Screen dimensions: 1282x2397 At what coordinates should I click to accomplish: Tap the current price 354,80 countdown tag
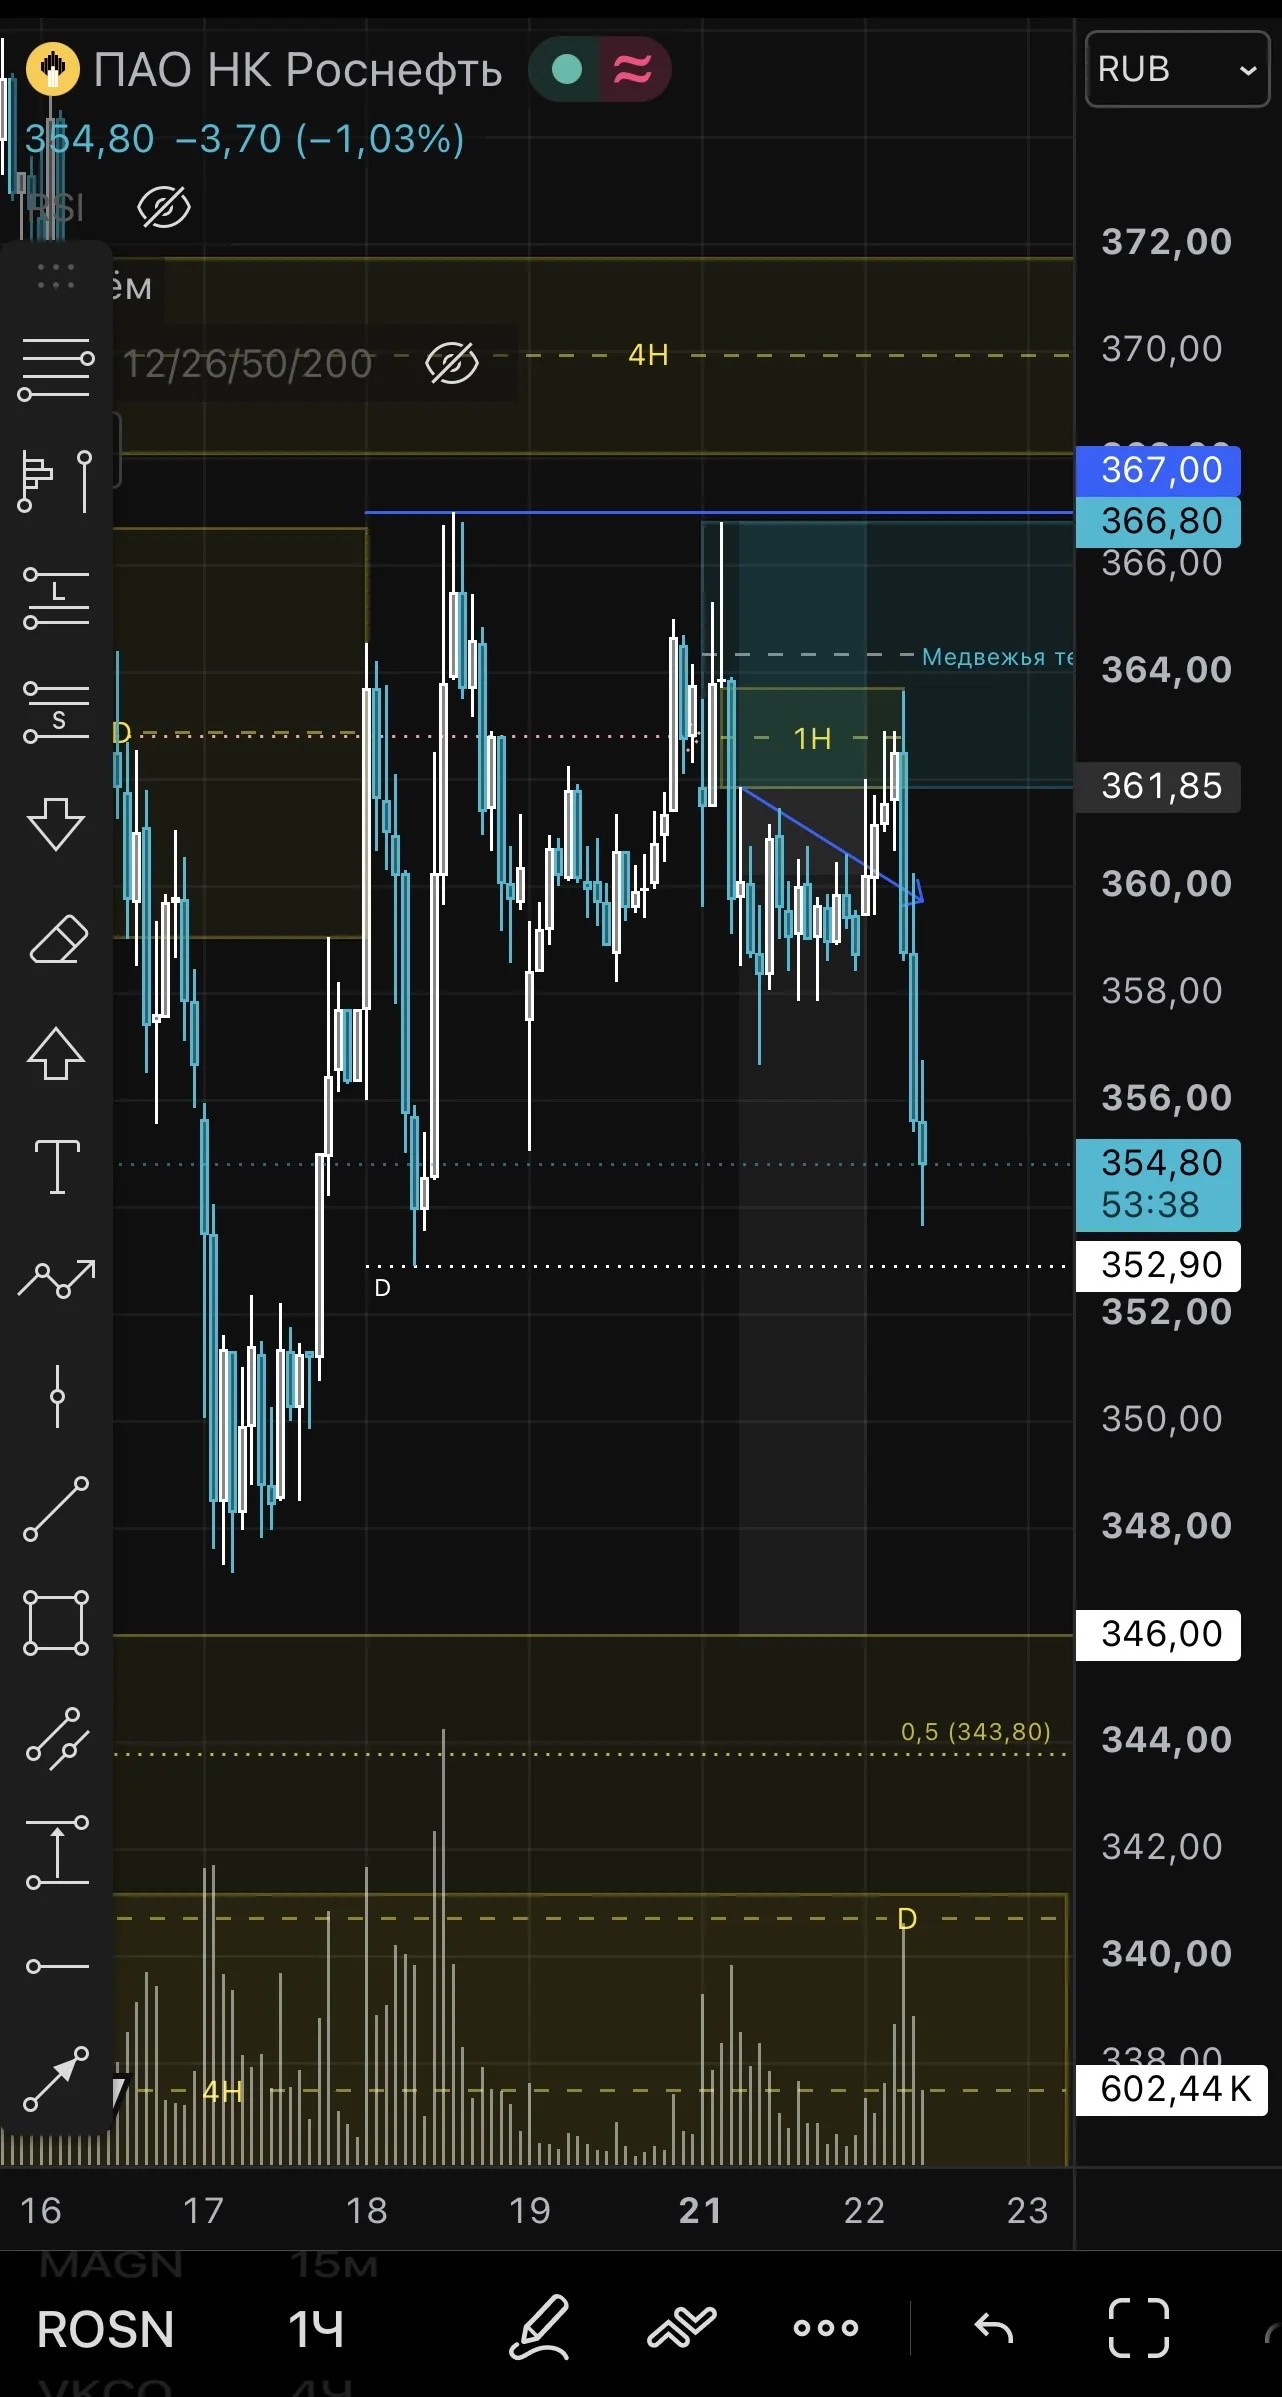[x=1158, y=1185]
